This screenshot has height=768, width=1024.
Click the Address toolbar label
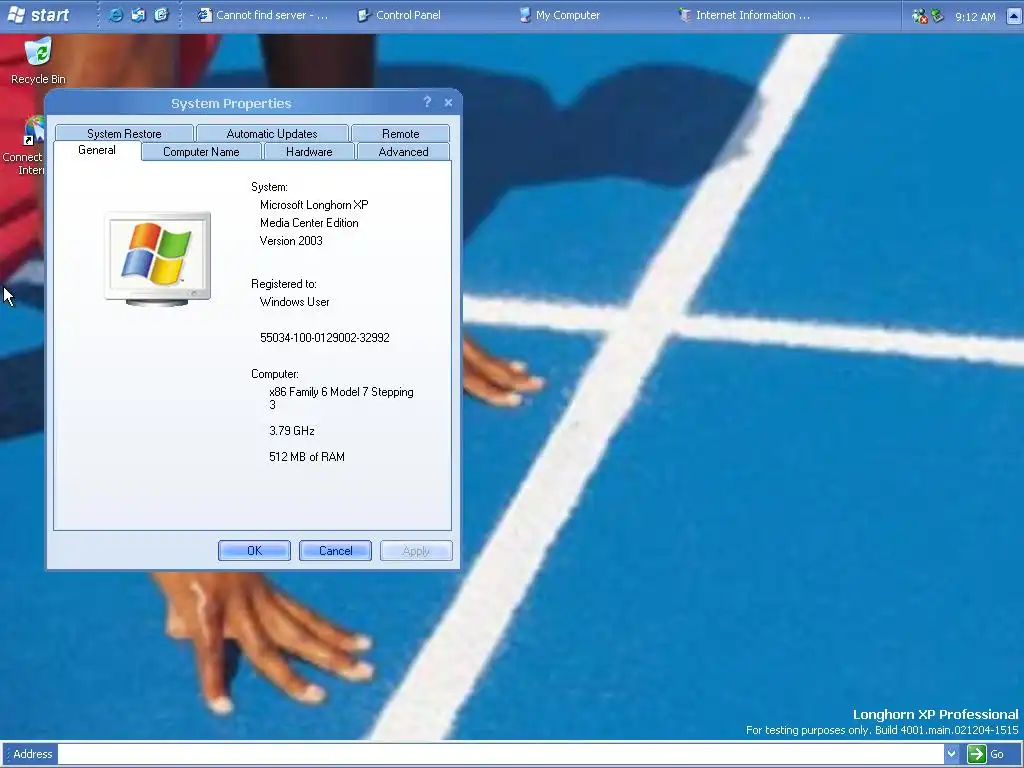(x=33, y=754)
